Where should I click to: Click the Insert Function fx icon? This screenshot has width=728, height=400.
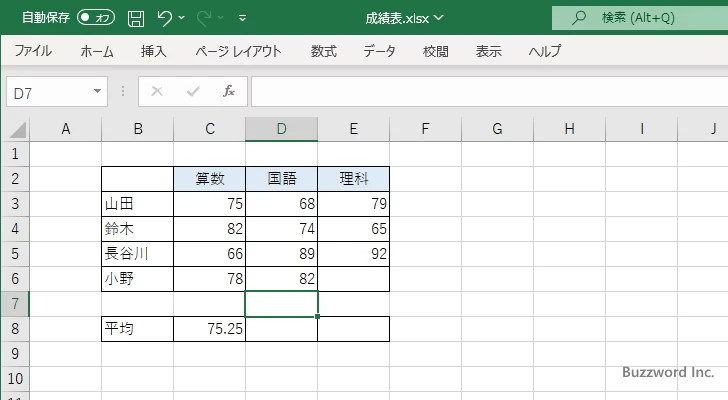point(228,91)
